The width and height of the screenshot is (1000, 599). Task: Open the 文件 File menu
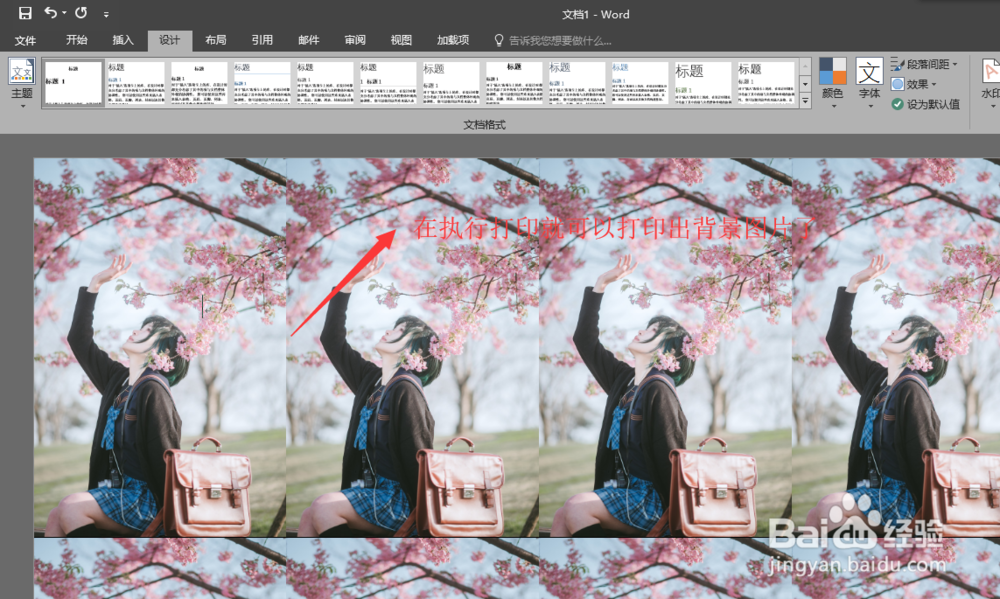point(25,41)
